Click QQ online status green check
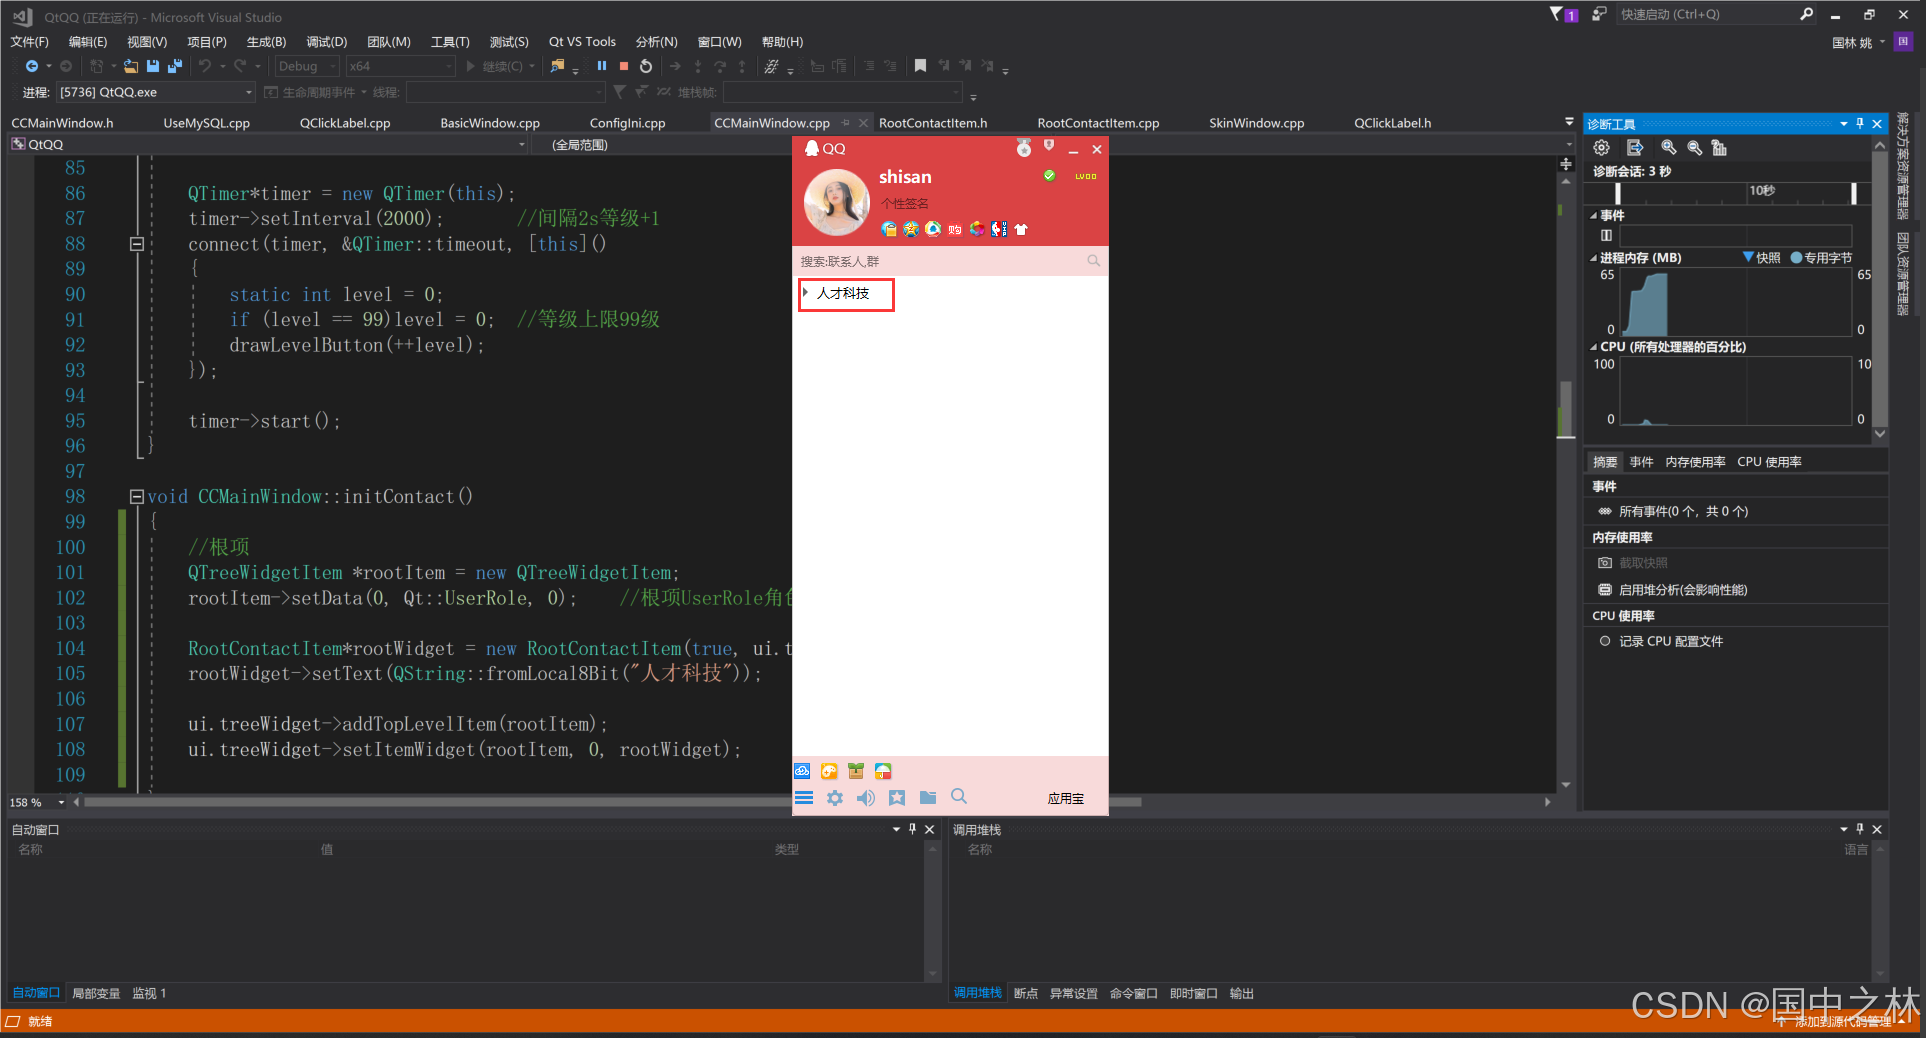 (1049, 175)
